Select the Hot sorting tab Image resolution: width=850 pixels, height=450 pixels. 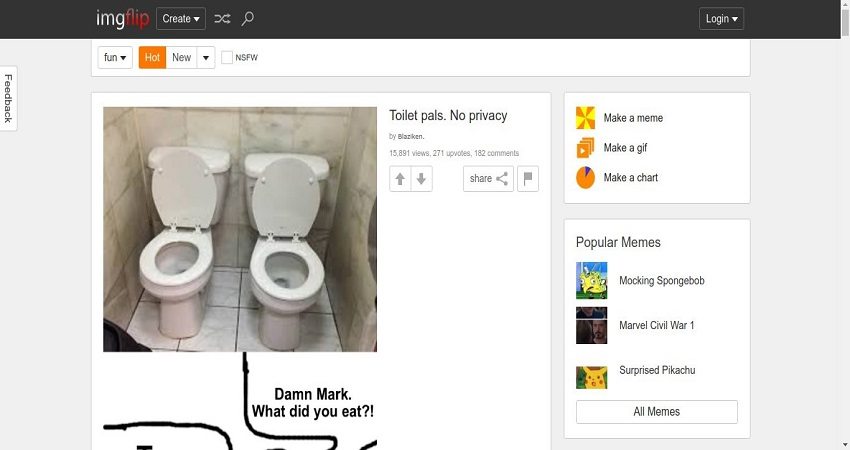pyautogui.click(x=152, y=58)
